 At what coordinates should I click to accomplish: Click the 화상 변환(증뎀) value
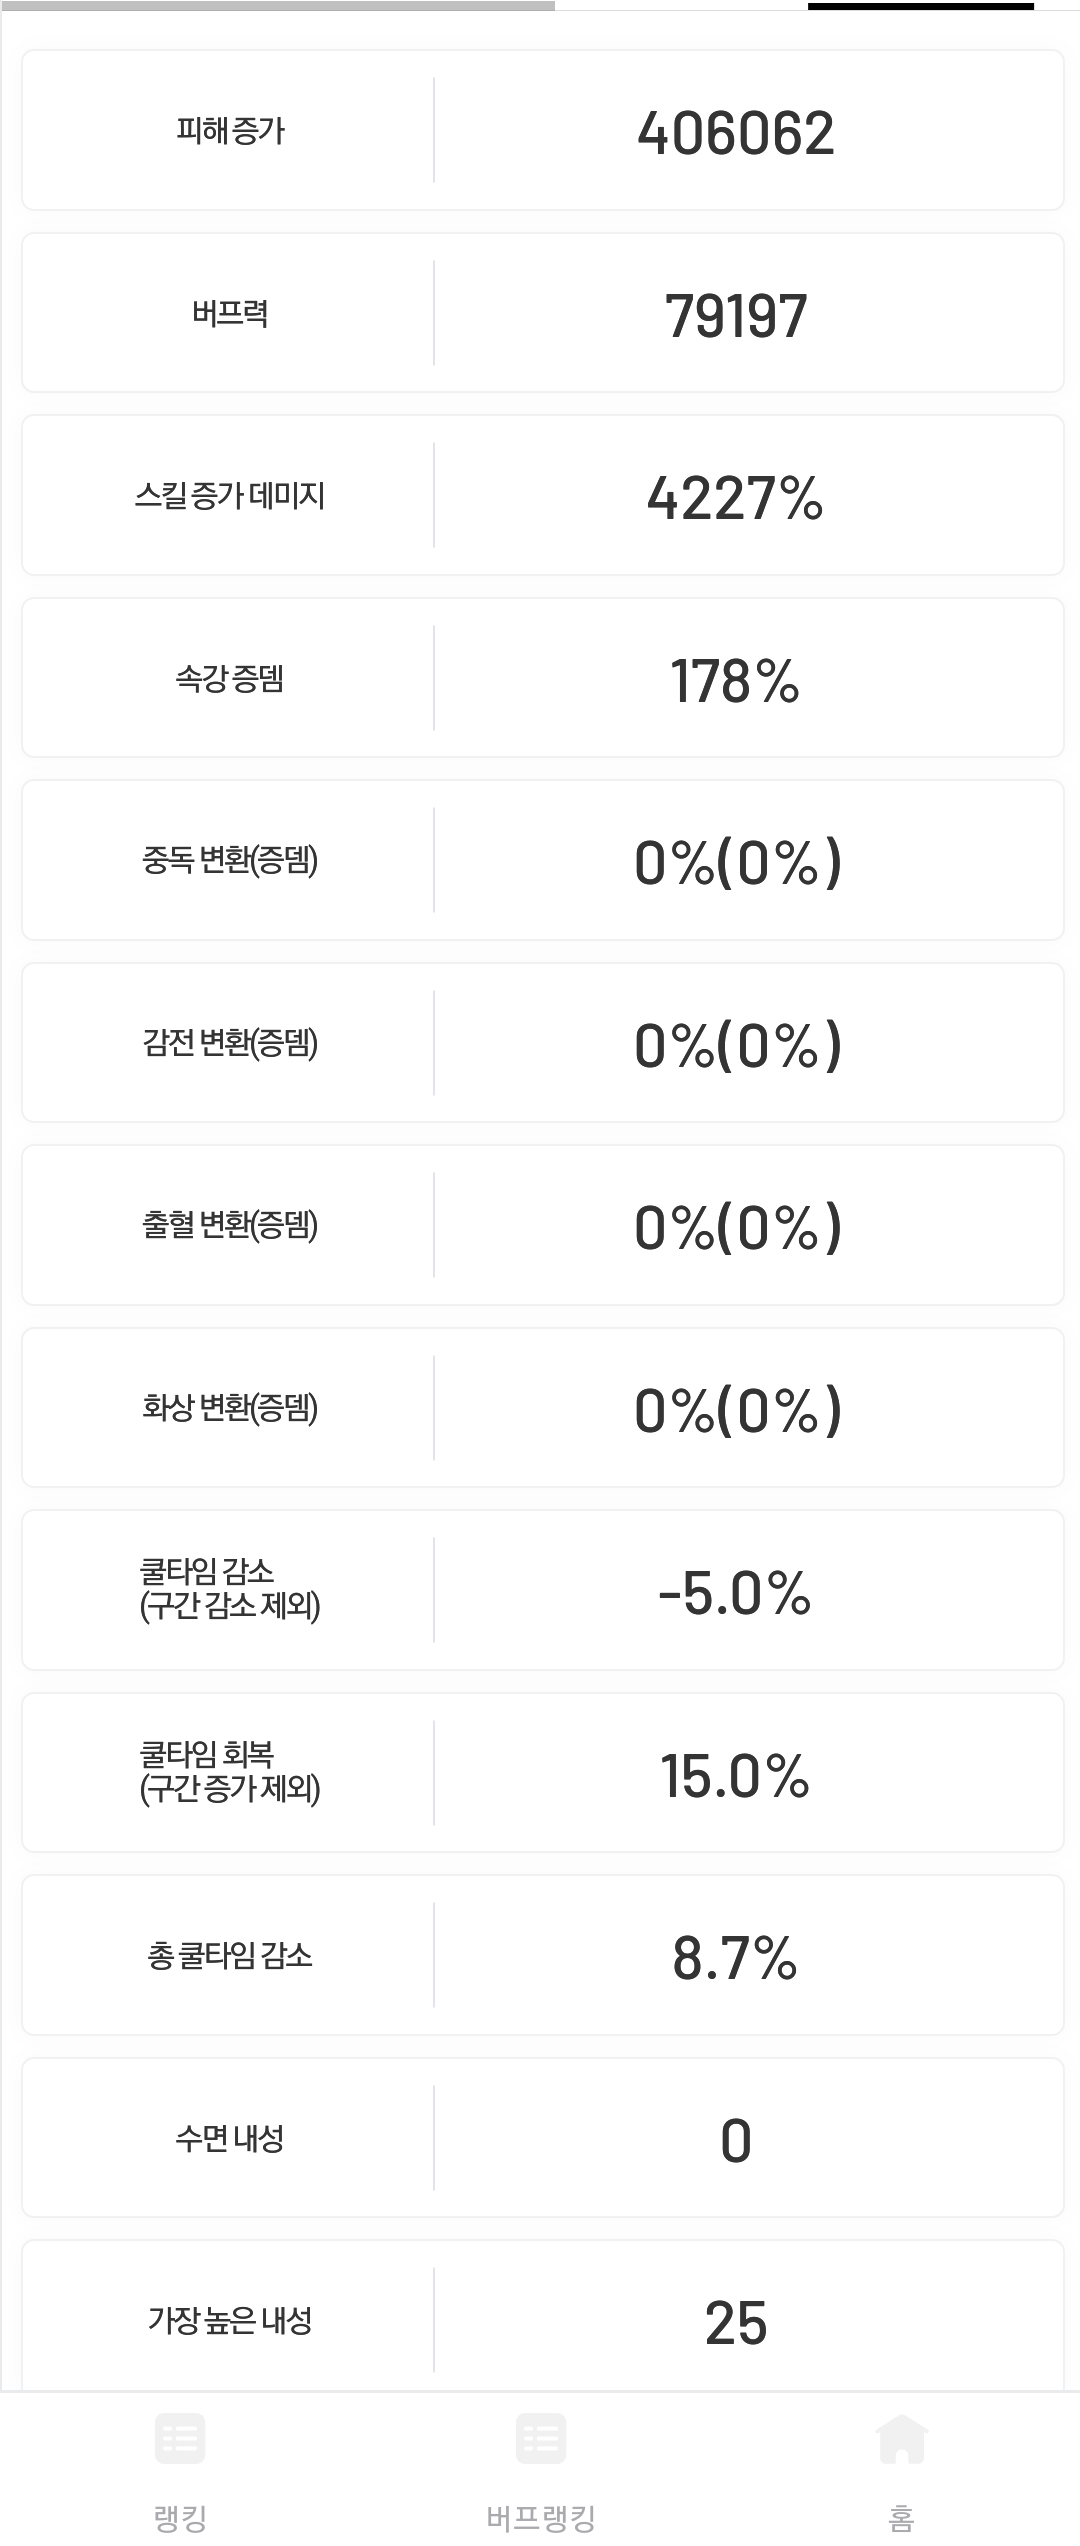pyautogui.click(x=738, y=1410)
